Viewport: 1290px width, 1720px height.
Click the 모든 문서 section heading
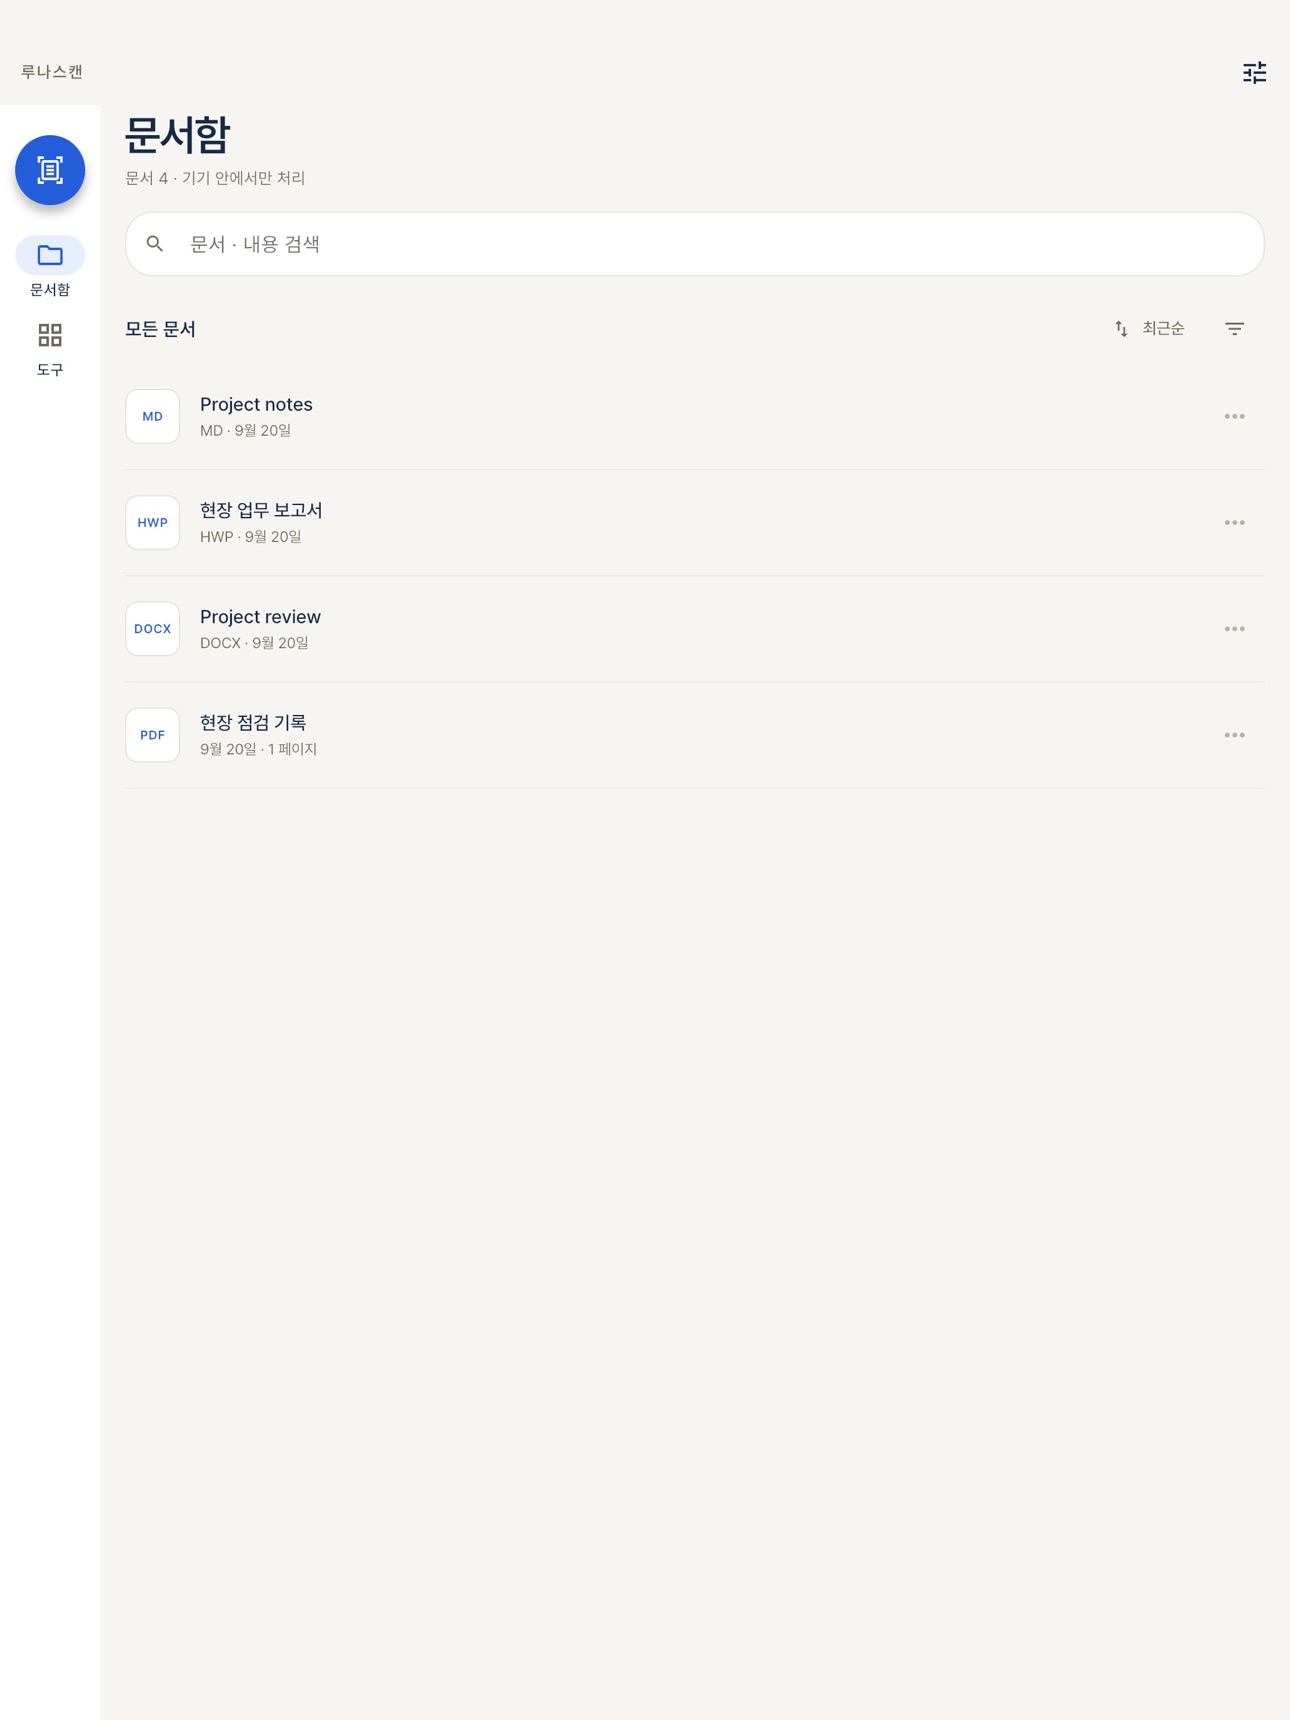[161, 329]
